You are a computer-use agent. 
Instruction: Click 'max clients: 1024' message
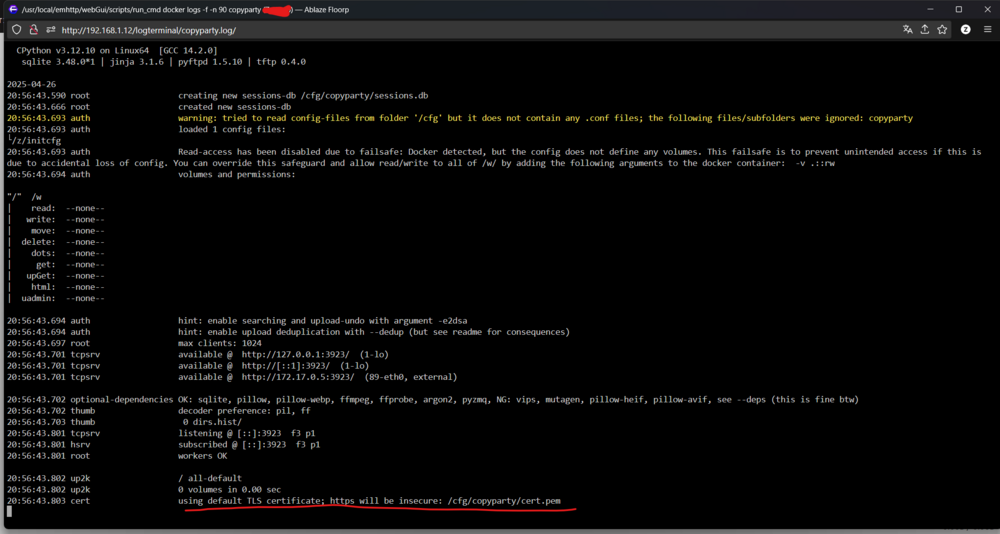[221, 343]
